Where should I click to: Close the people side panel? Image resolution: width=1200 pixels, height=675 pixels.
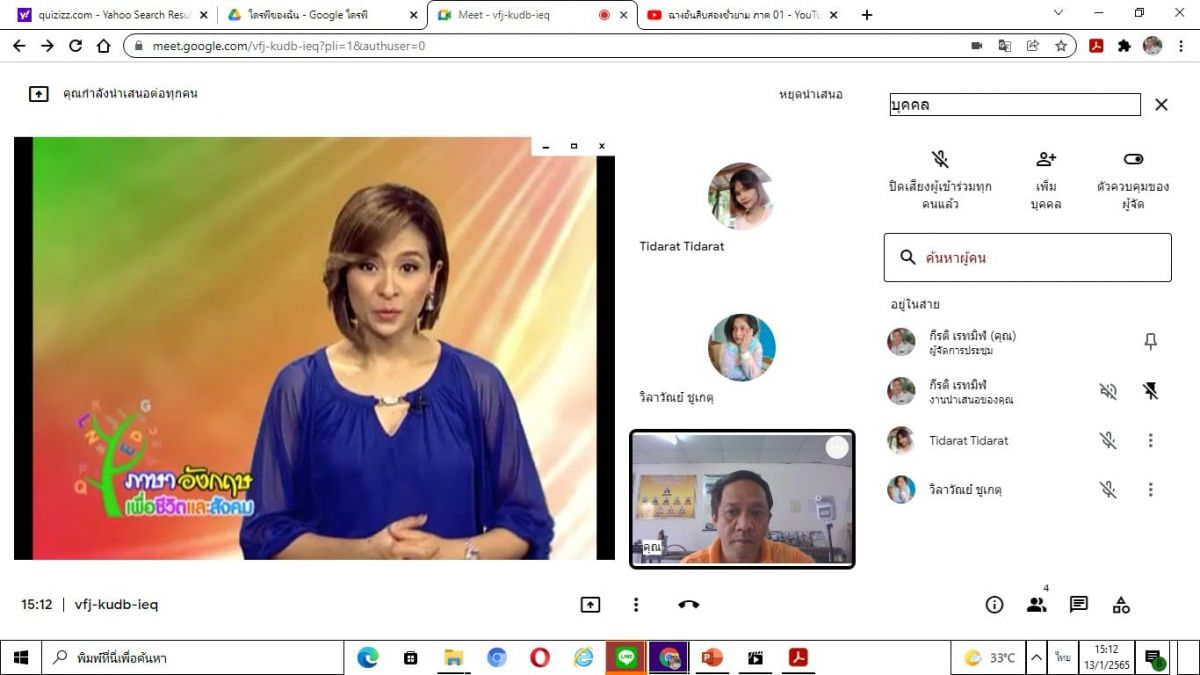coord(1161,104)
